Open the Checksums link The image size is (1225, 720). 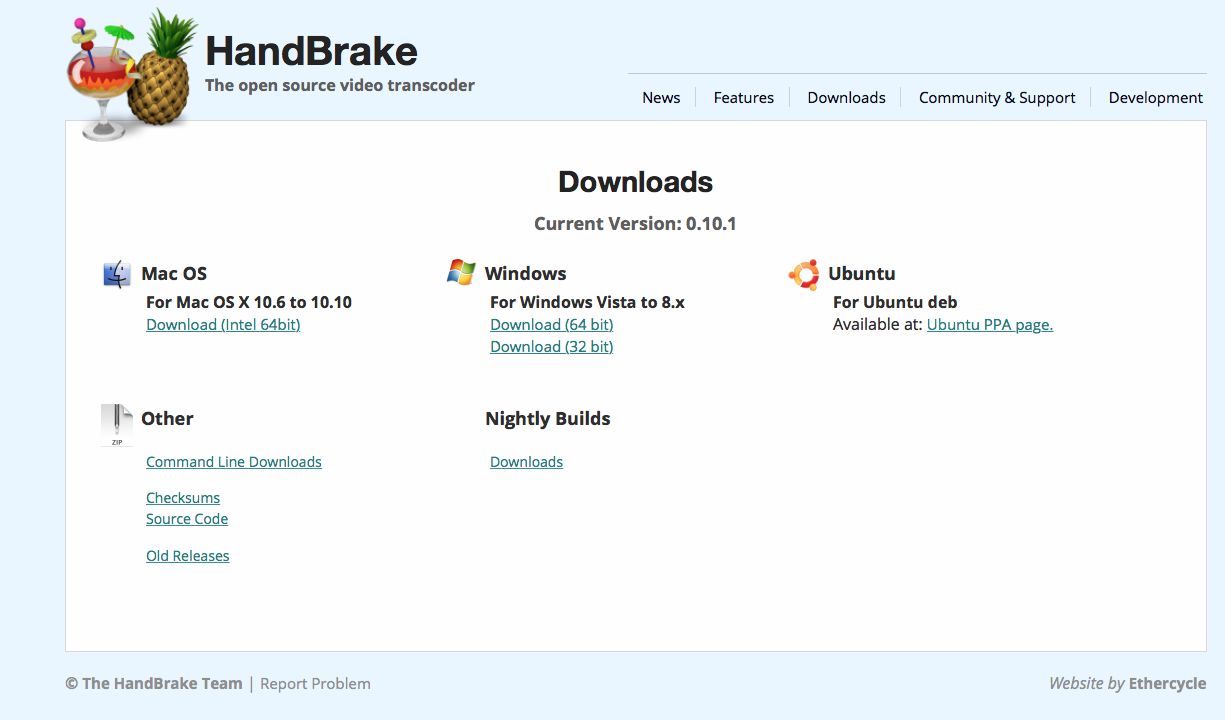(x=183, y=498)
